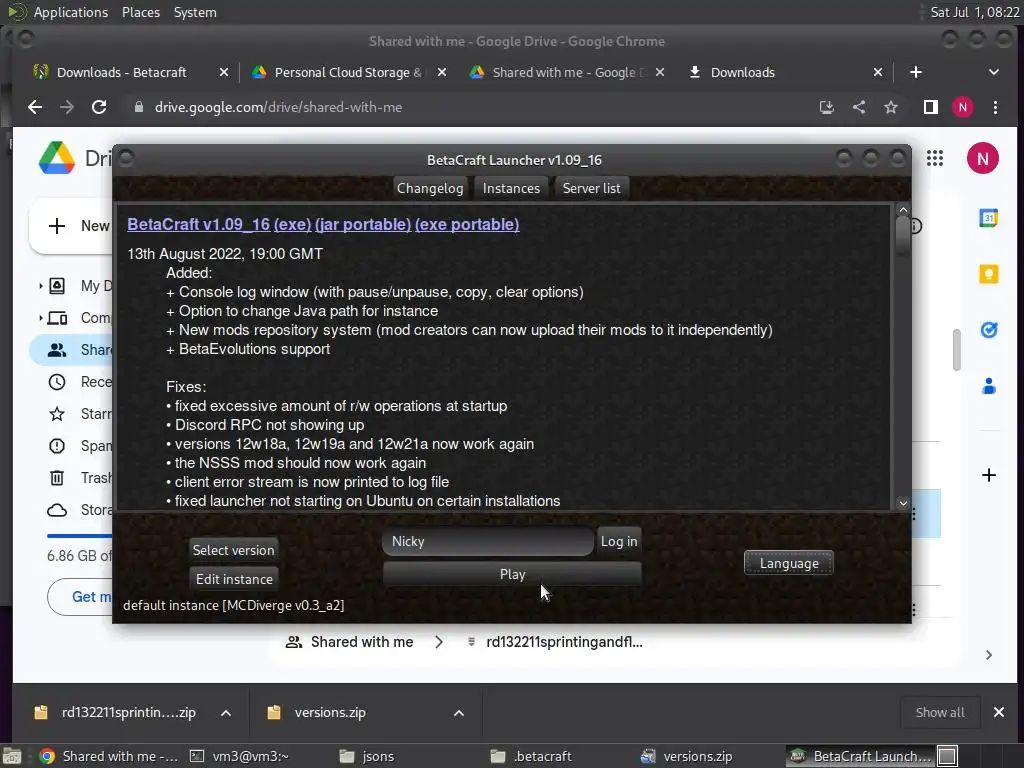Open the Google apps grid
This screenshot has width=1024, height=768.
coord(935,158)
